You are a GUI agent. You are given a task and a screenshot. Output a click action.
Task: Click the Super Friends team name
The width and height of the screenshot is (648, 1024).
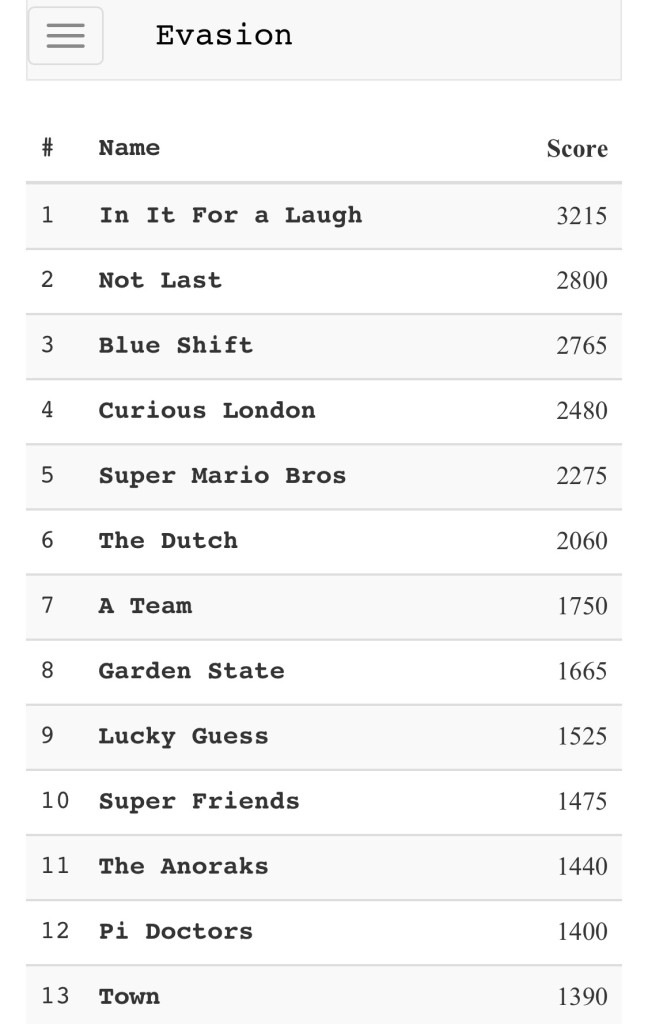(x=198, y=801)
